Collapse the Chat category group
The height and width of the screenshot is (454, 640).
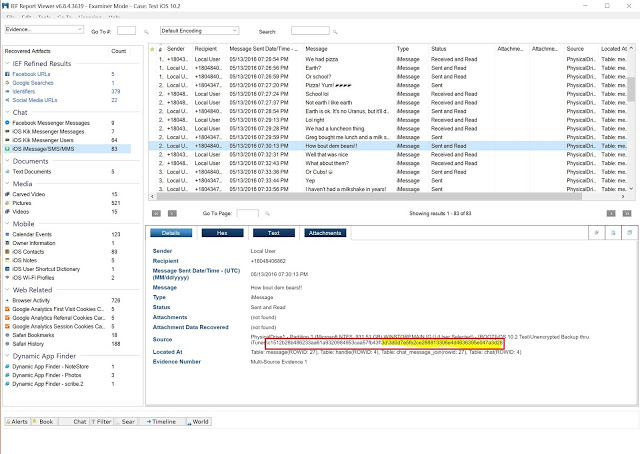tap(7, 112)
